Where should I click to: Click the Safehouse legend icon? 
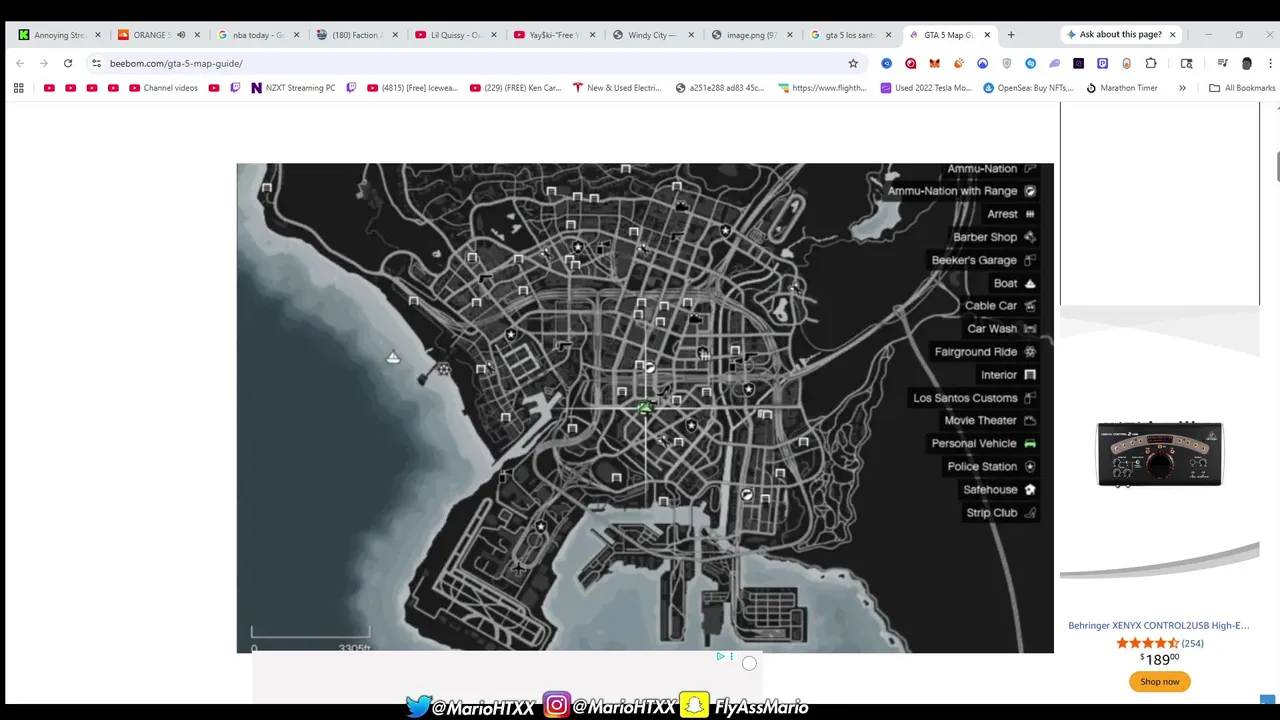[1030, 490]
